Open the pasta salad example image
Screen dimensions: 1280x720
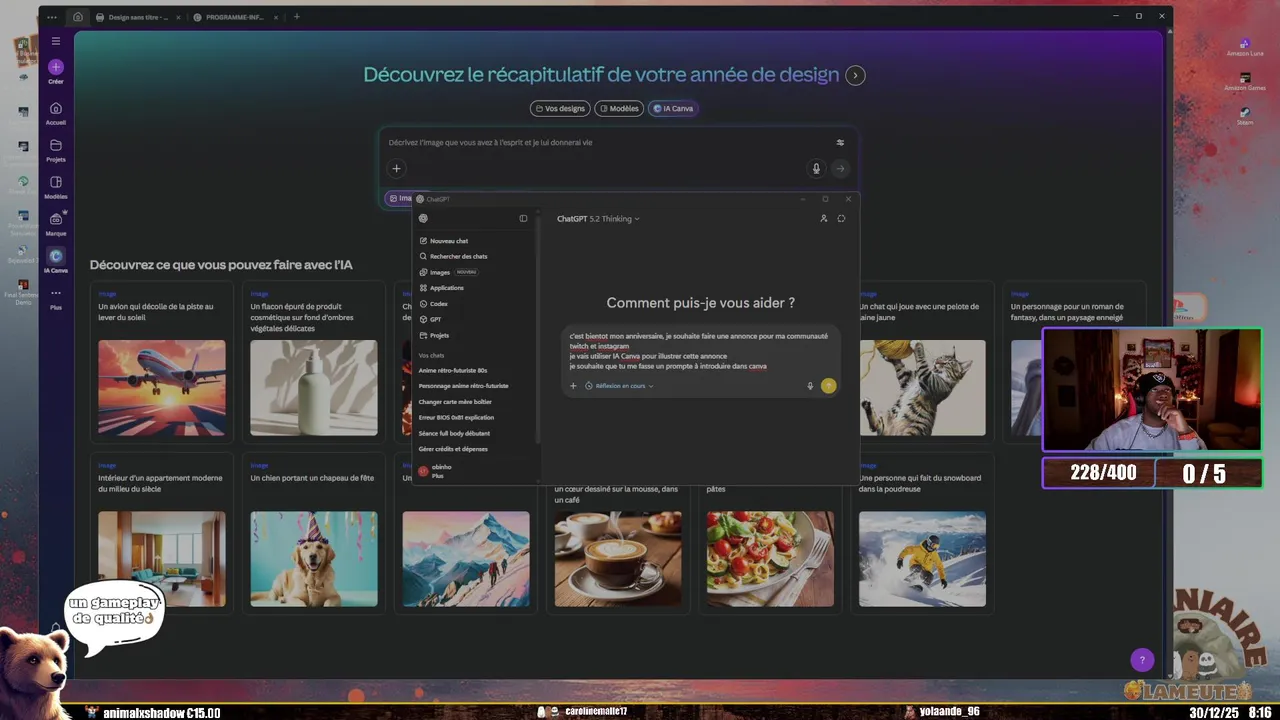[x=770, y=559]
